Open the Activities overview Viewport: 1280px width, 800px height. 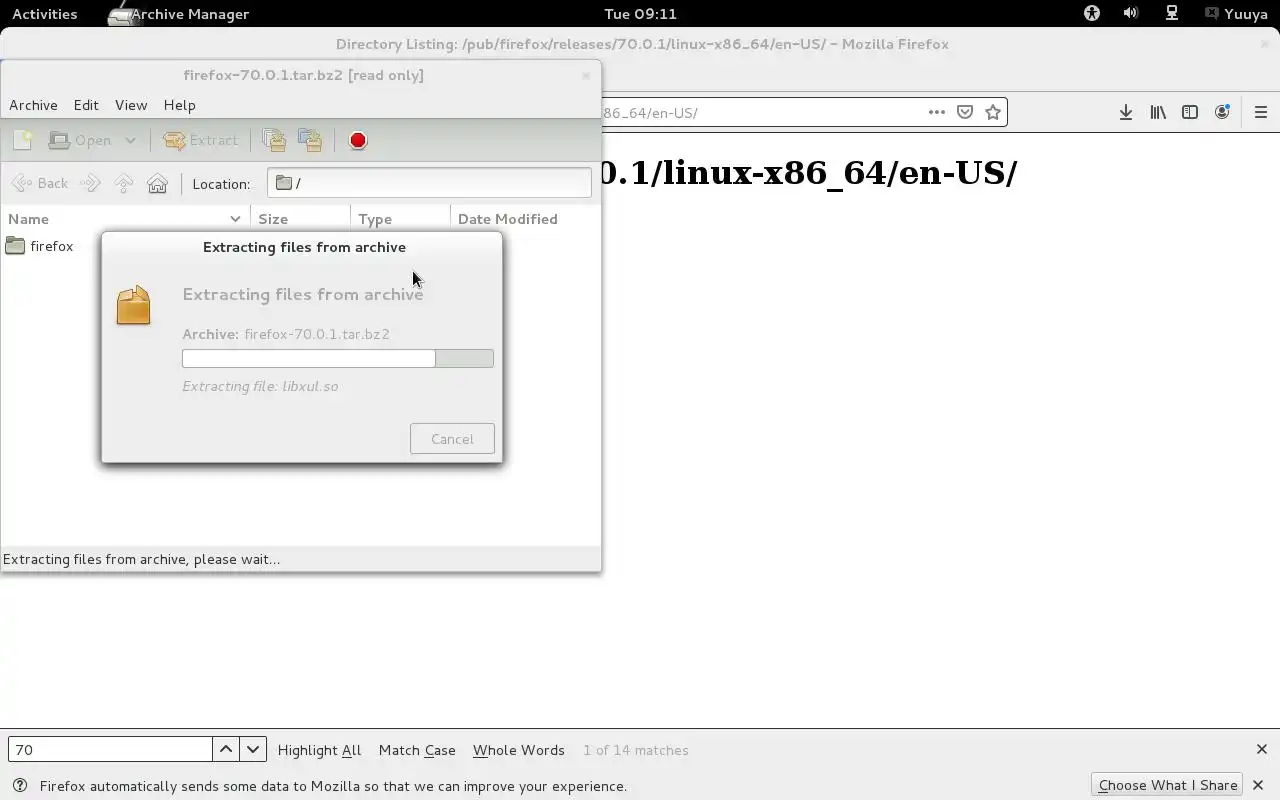[x=44, y=14]
